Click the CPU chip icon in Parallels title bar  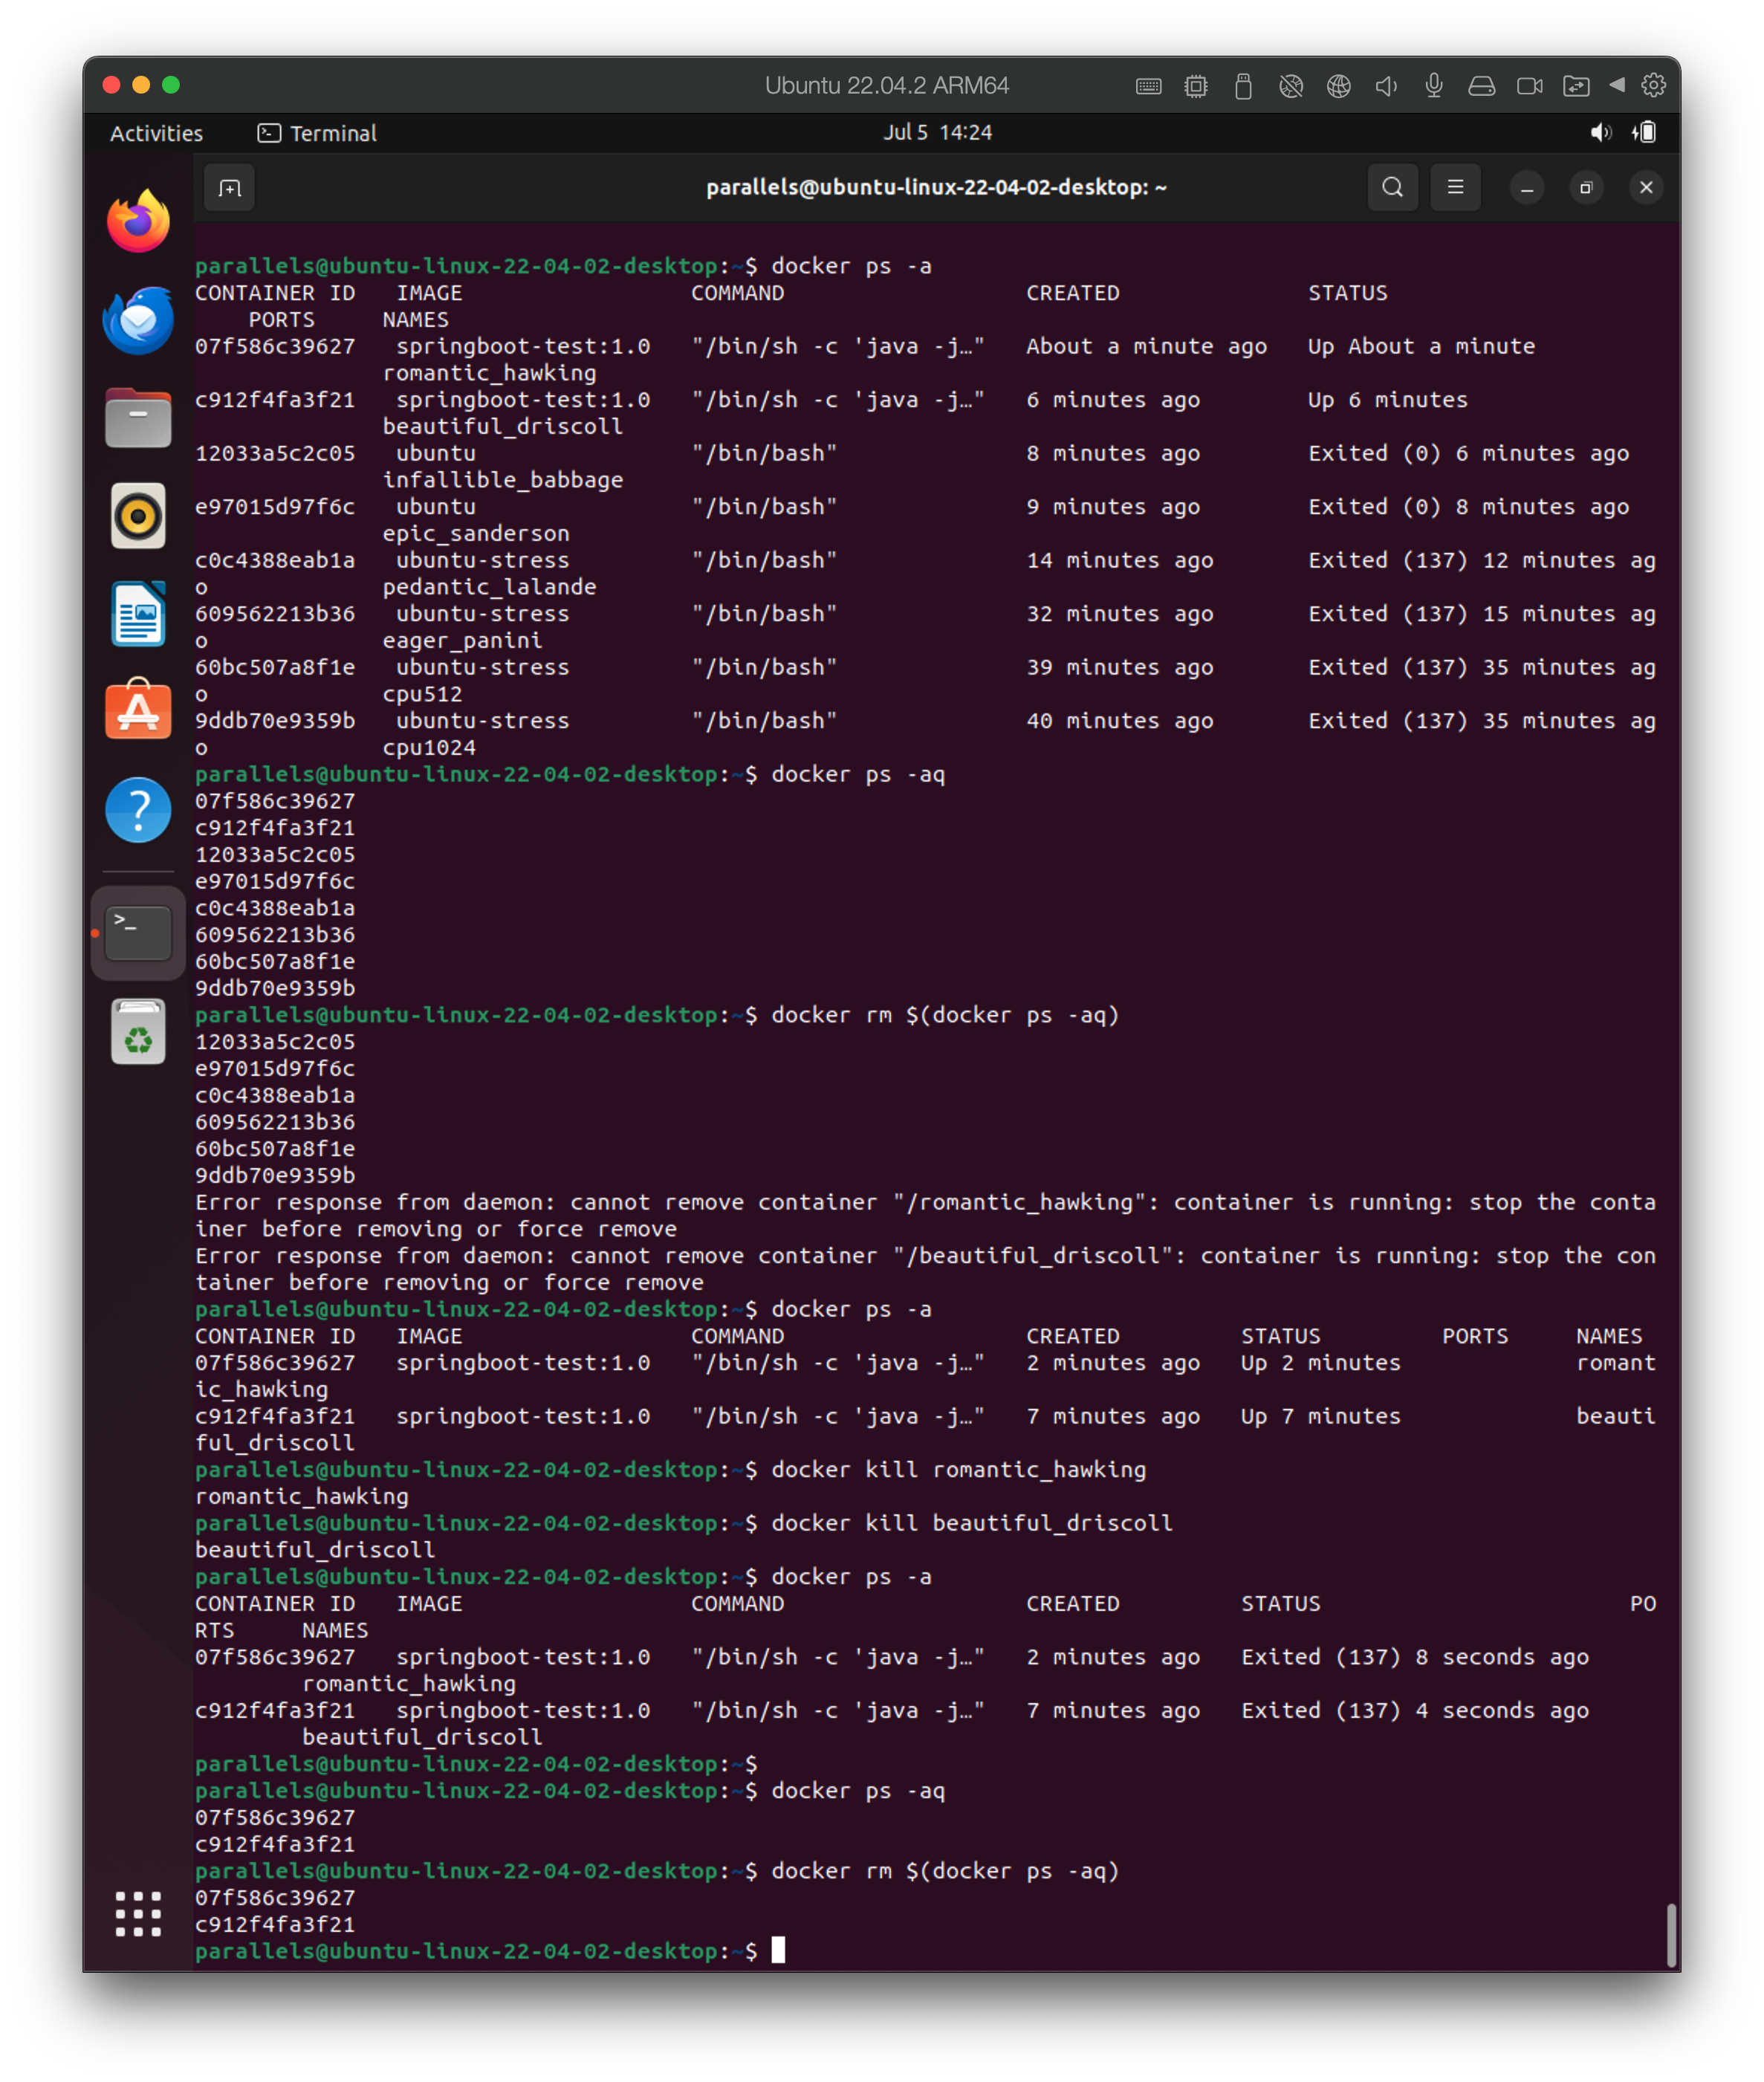(x=1195, y=86)
